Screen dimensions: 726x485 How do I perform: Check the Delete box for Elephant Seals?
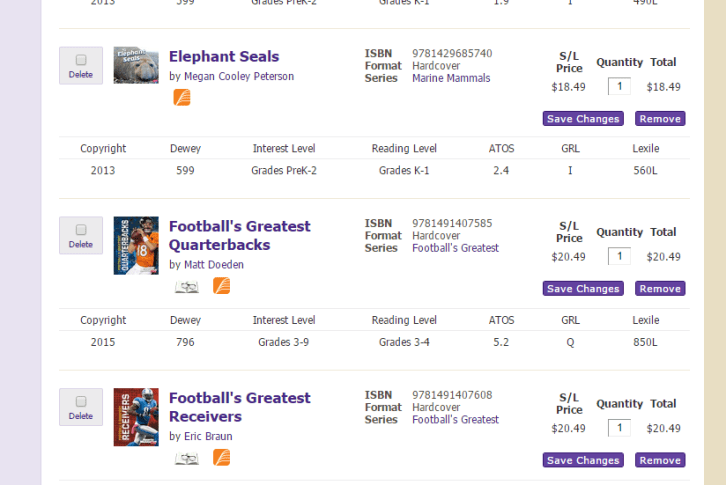(81, 60)
